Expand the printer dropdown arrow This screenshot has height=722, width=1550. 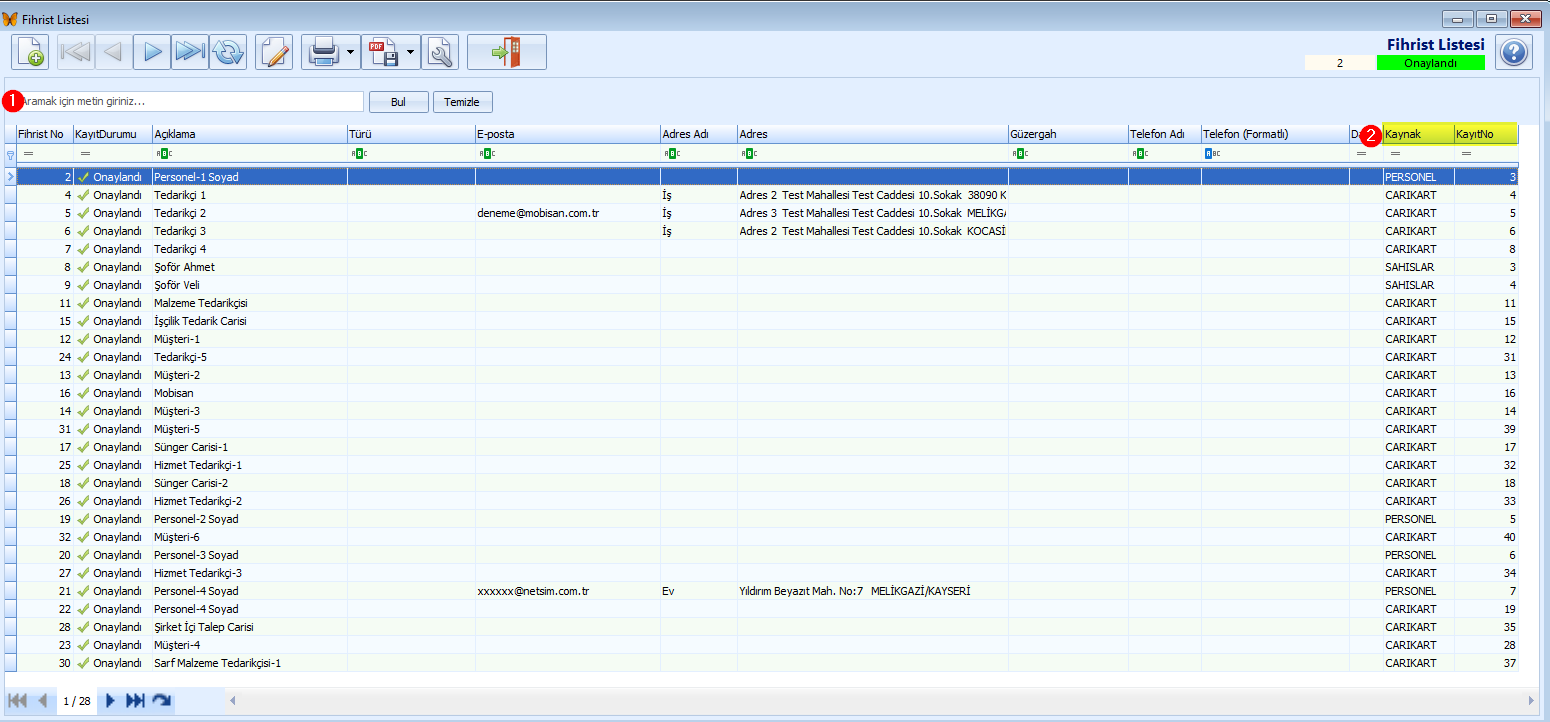coord(351,52)
